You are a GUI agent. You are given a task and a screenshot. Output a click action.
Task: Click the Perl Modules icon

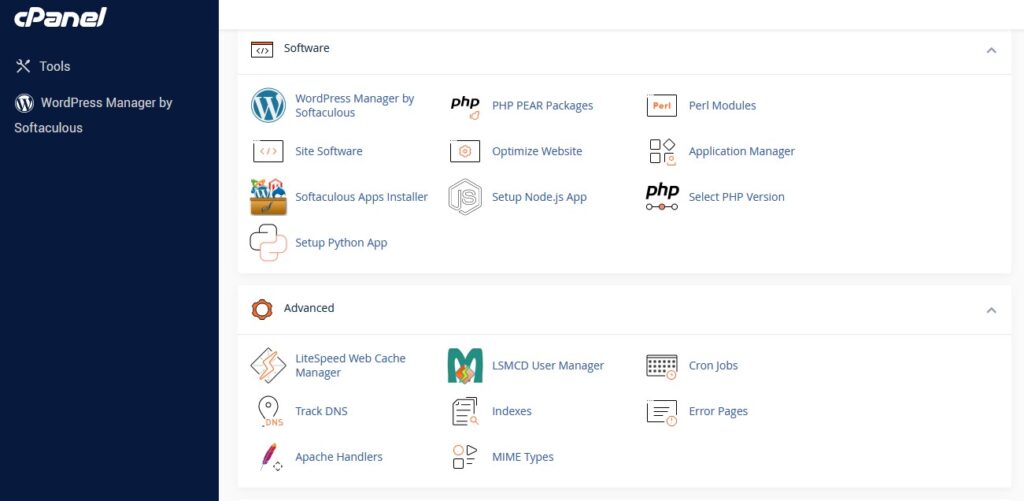click(x=662, y=106)
